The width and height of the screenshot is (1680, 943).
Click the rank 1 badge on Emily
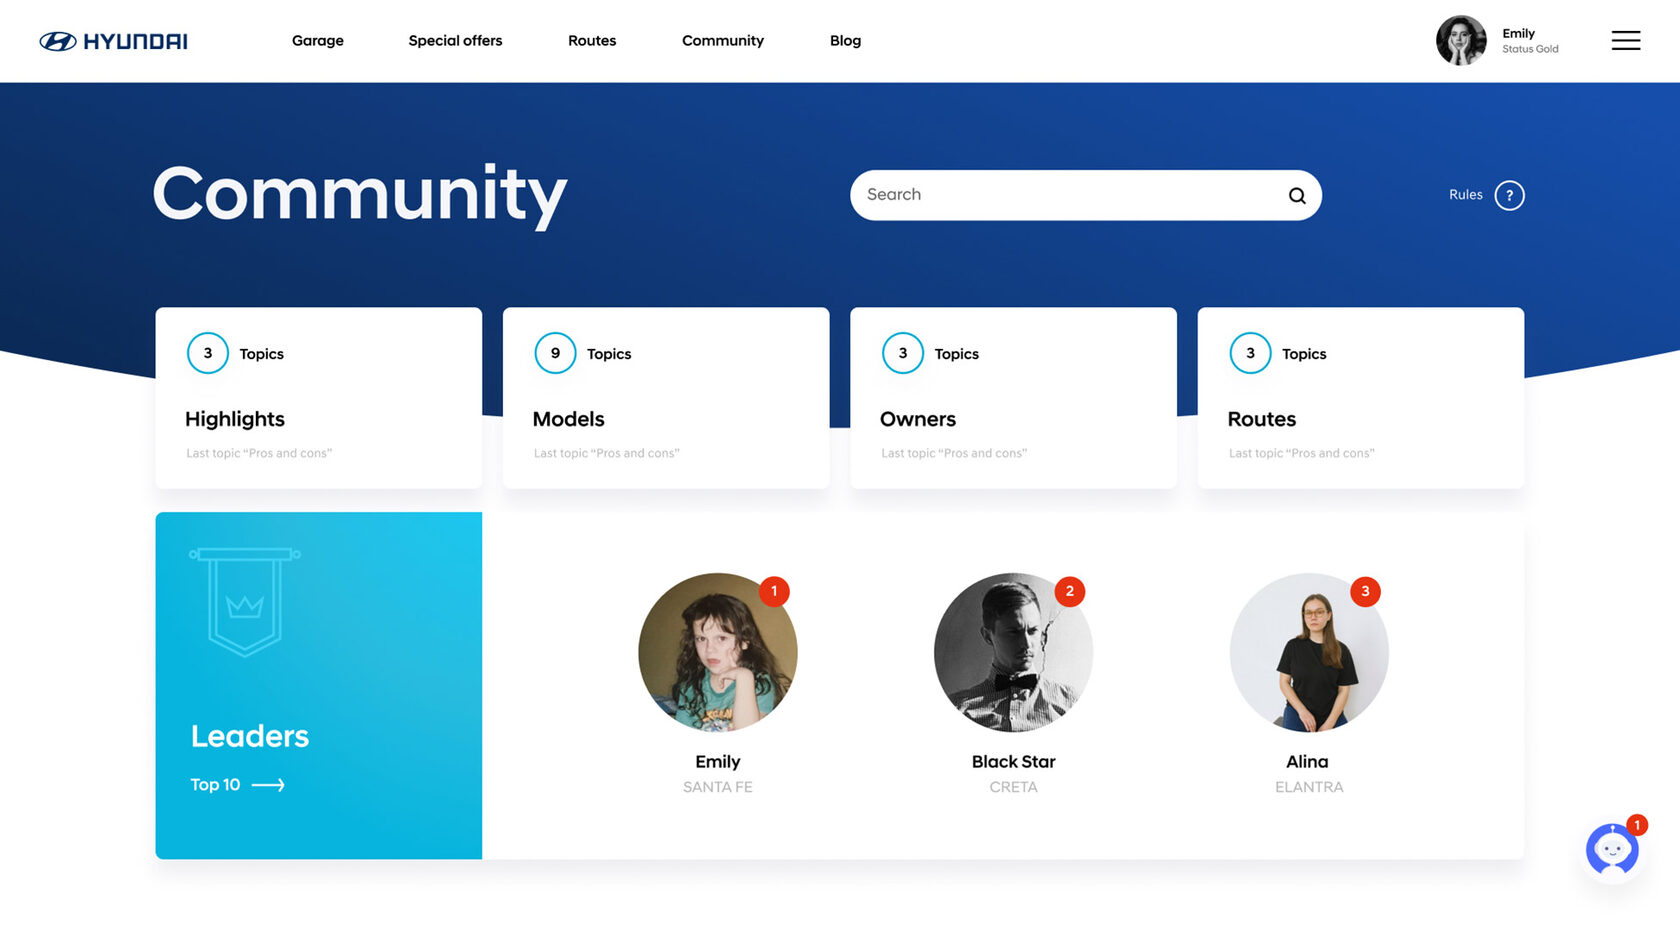(x=774, y=591)
